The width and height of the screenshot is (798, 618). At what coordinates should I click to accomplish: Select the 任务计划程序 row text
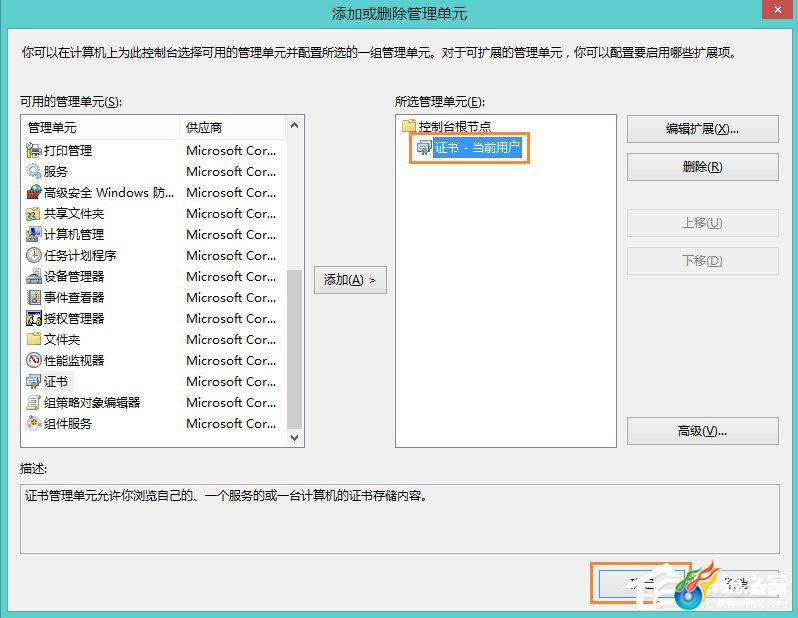[80, 255]
